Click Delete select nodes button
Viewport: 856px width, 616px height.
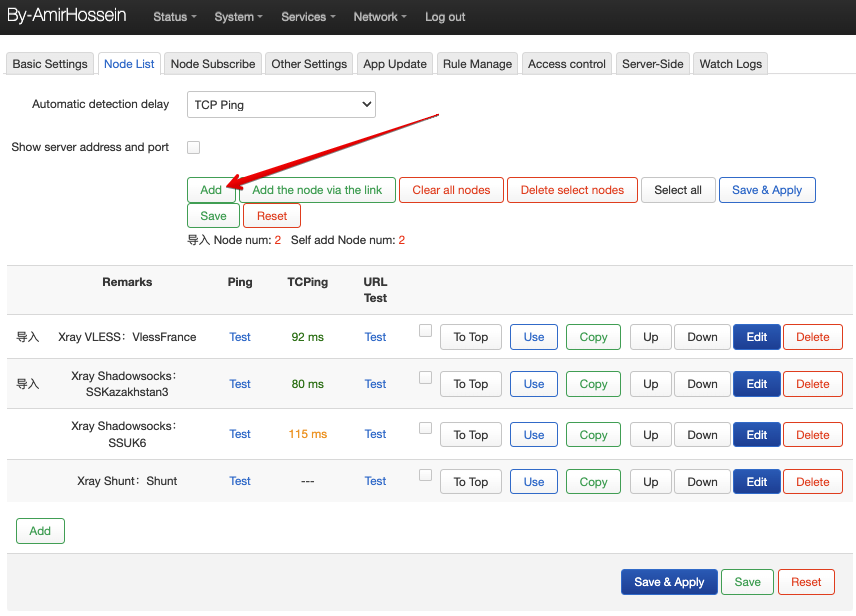tap(572, 190)
